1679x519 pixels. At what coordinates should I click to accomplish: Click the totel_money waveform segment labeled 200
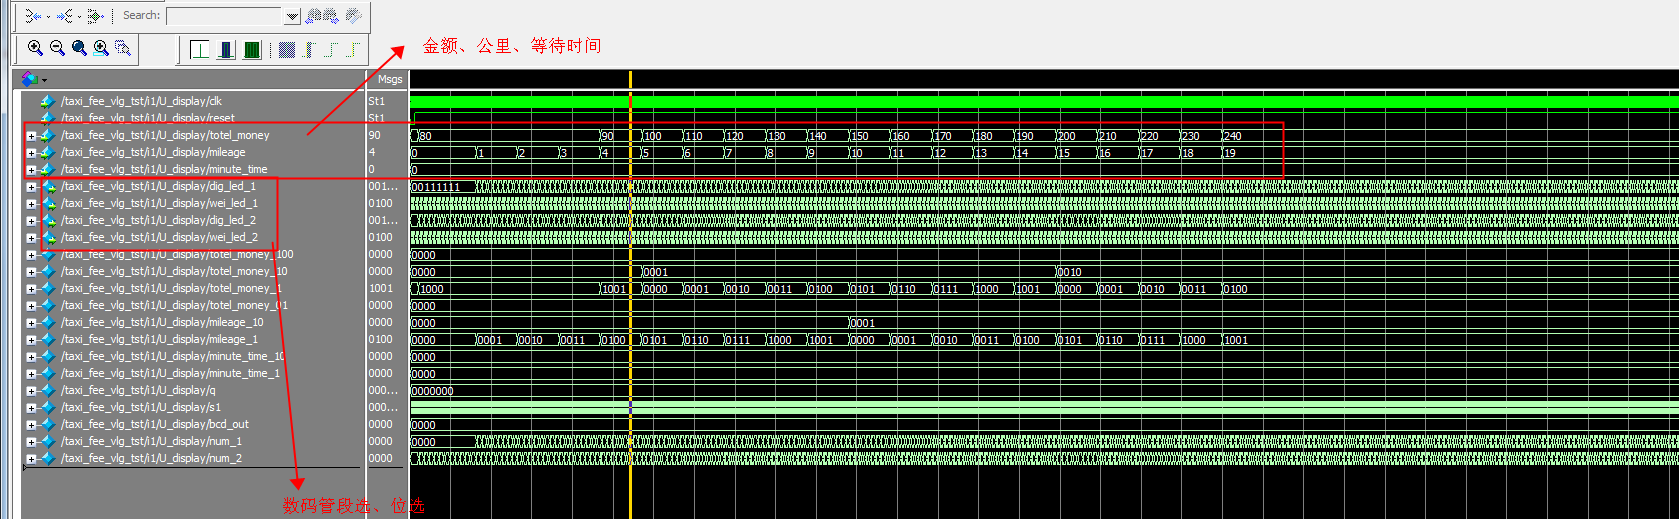pyautogui.click(x=1077, y=136)
